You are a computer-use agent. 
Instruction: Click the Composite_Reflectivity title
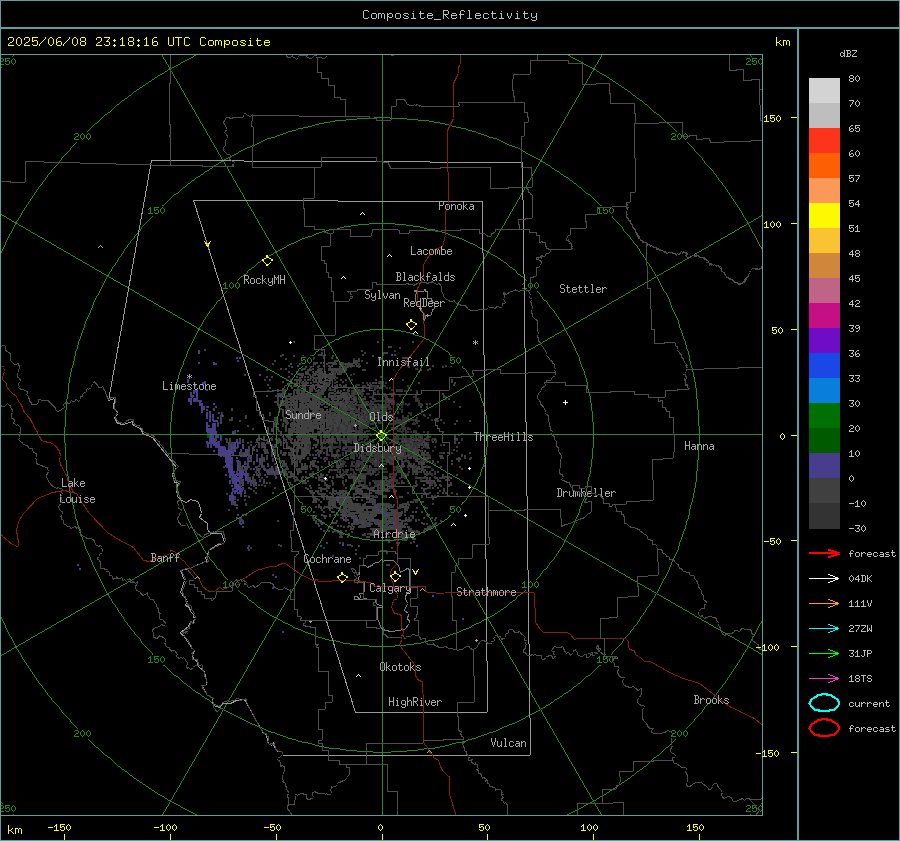point(449,15)
